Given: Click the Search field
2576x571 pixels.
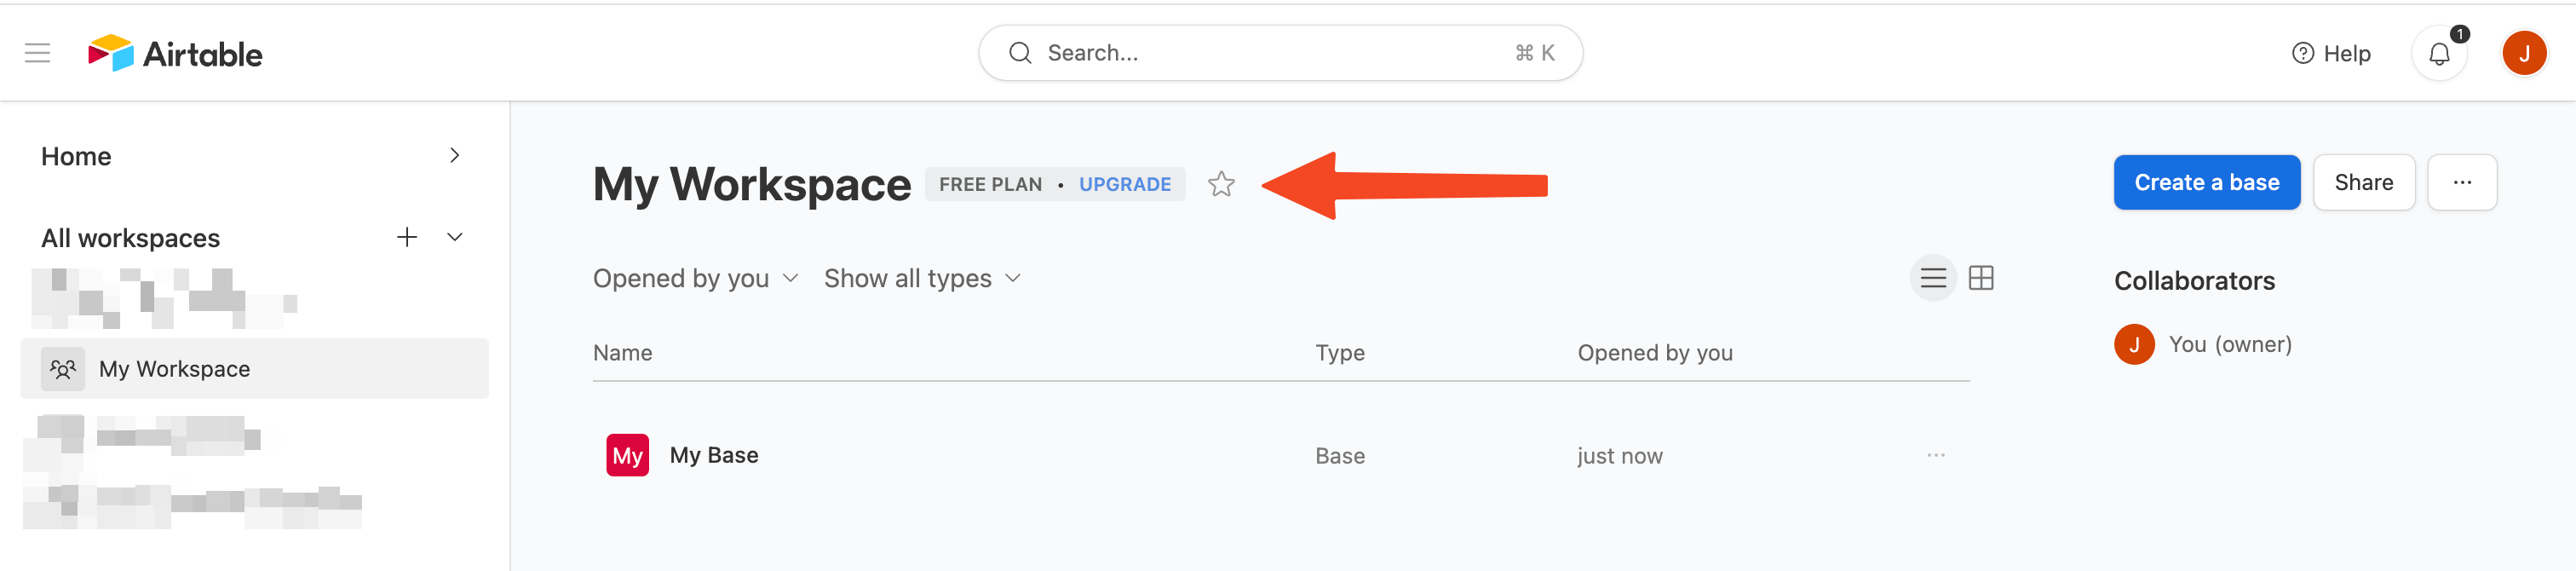Looking at the screenshot, I should (1280, 52).
